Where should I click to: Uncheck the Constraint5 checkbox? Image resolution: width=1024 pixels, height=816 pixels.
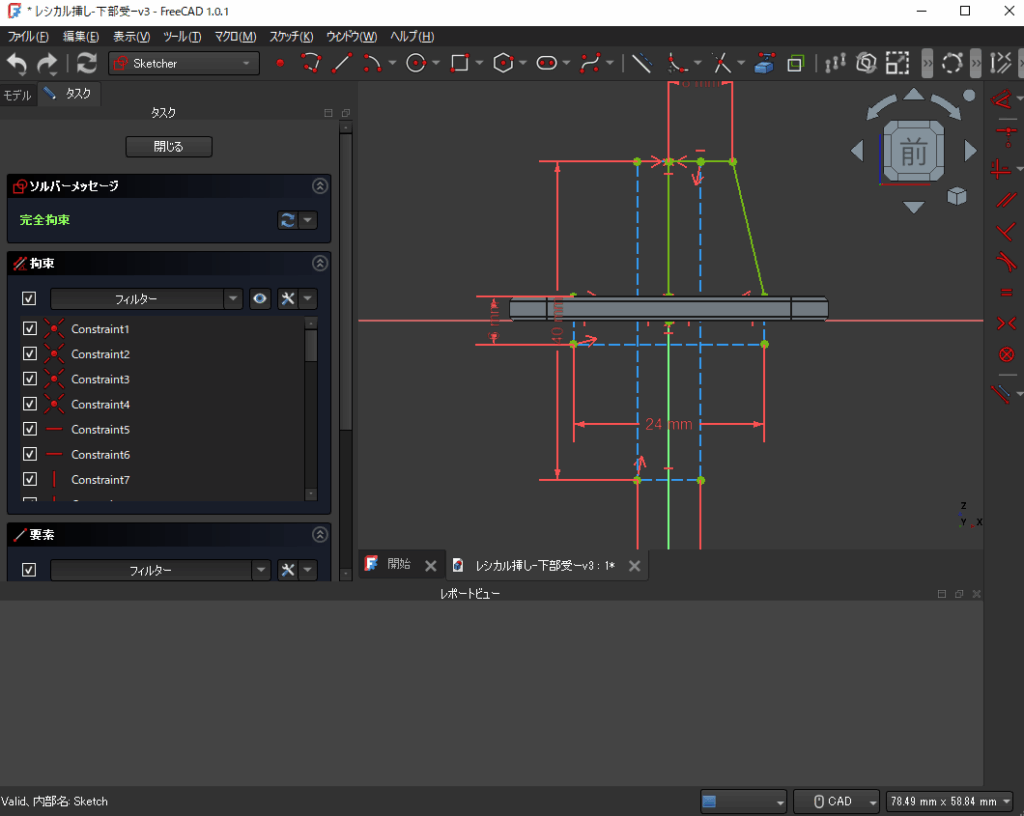tap(29, 429)
